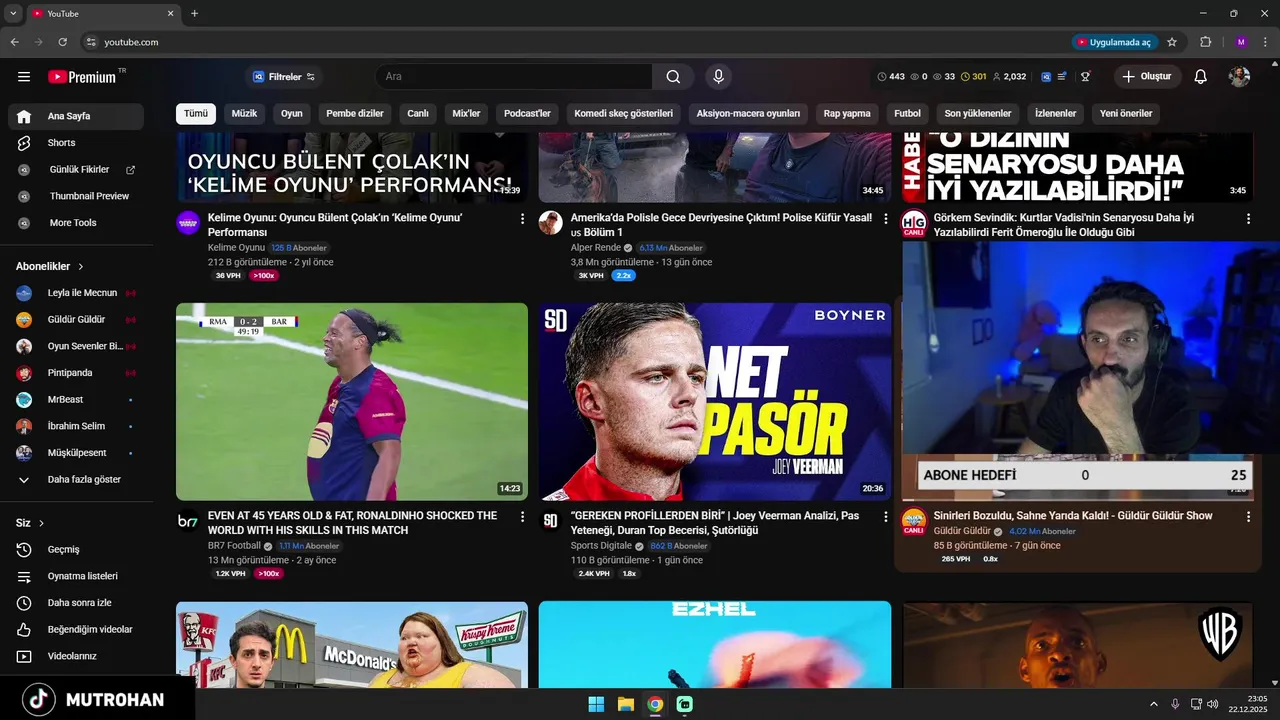
Task: Click Uygulamada aç in address bar
Action: point(1114,42)
